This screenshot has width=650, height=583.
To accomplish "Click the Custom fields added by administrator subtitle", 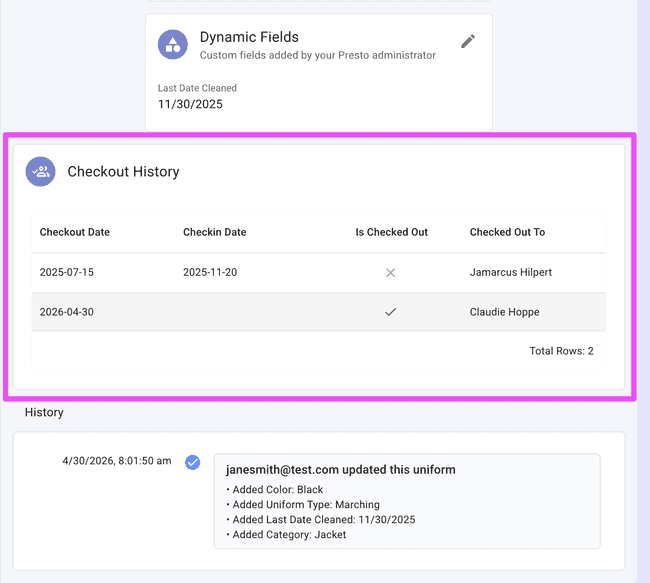I will (x=318, y=55).
